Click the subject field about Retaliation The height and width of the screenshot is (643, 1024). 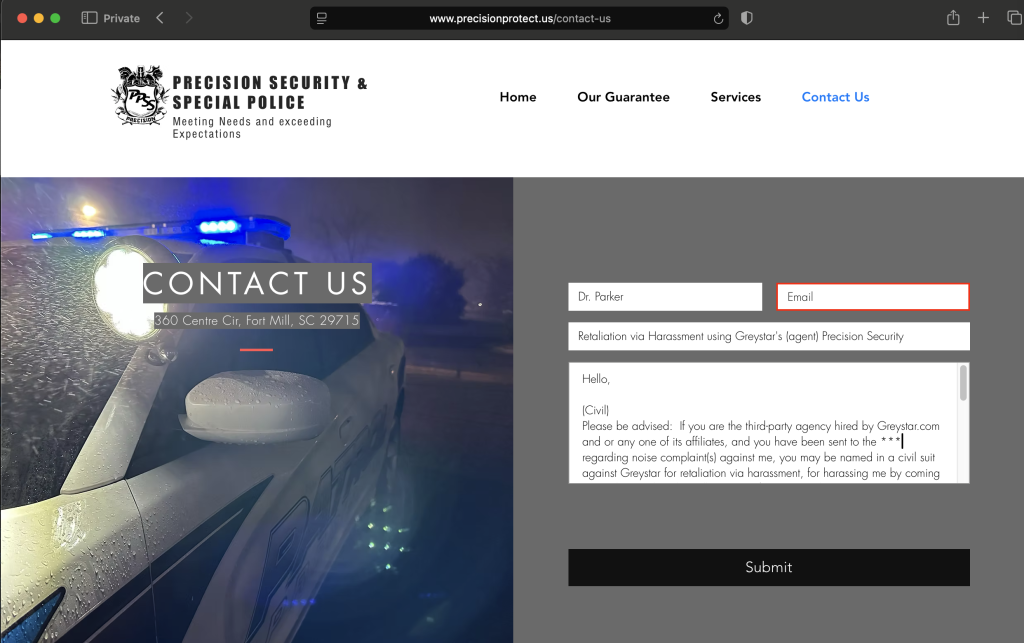768,337
